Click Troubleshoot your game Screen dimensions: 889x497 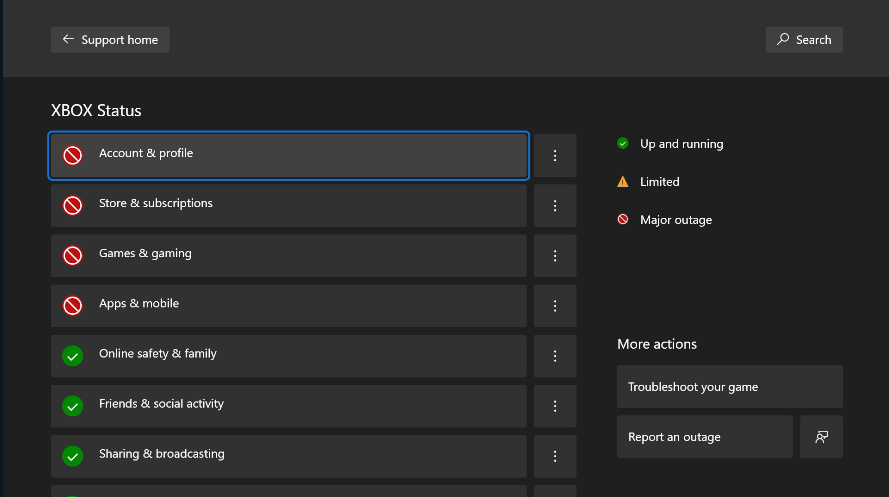[x=730, y=386]
